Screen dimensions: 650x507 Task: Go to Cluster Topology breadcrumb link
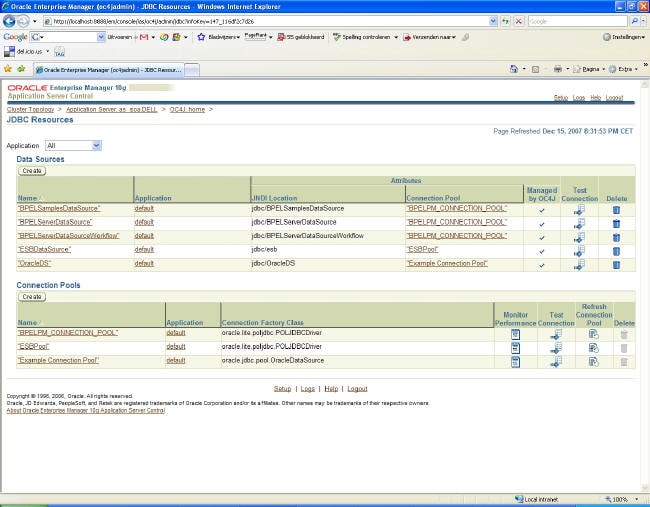(31, 109)
